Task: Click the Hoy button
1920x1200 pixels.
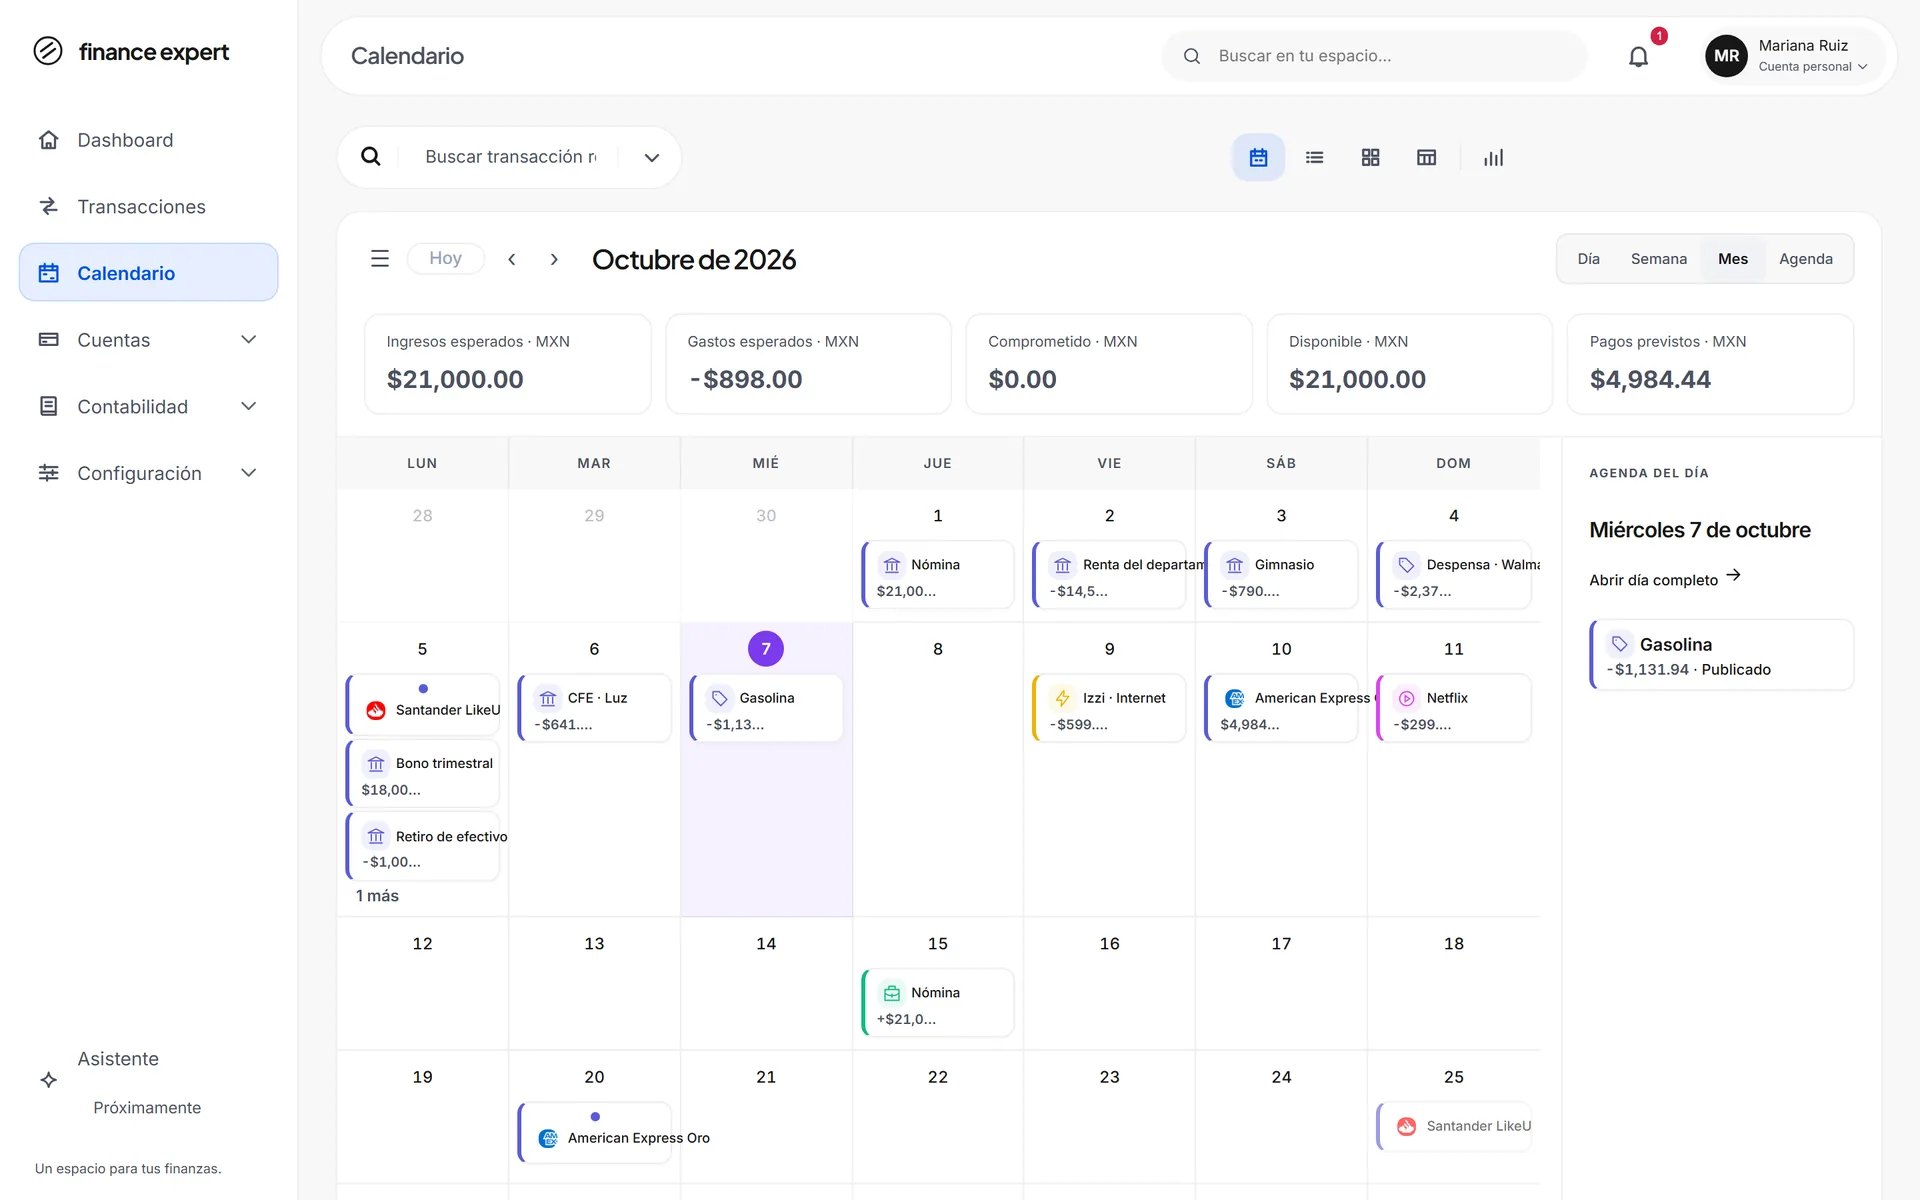Action: (x=445, y=259)
